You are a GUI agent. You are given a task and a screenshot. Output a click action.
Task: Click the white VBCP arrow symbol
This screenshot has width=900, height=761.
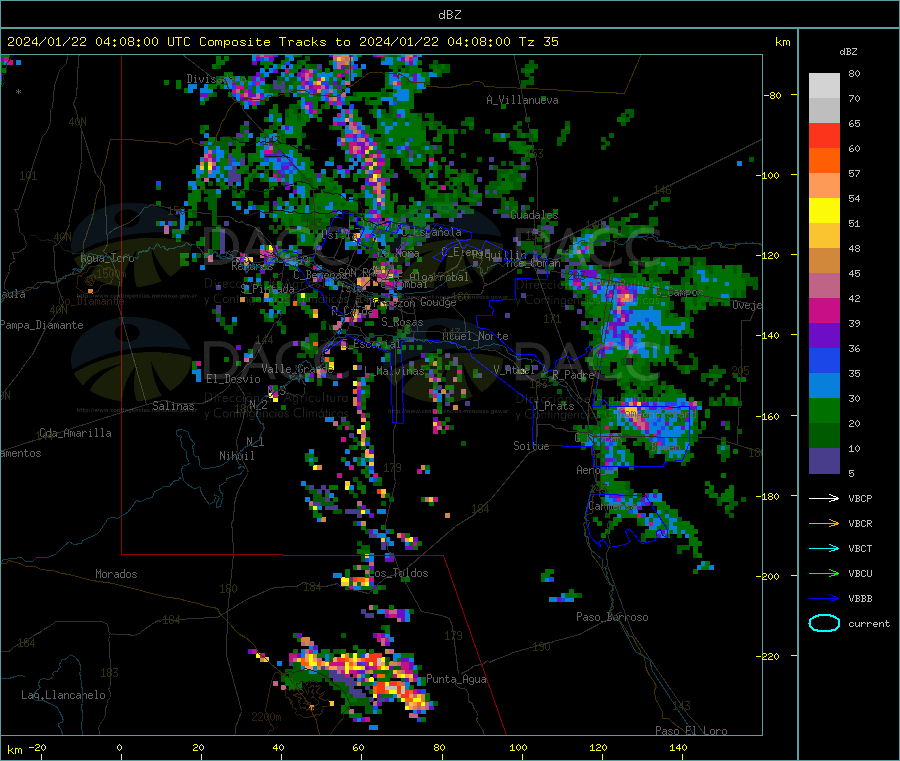click(824, 498)
